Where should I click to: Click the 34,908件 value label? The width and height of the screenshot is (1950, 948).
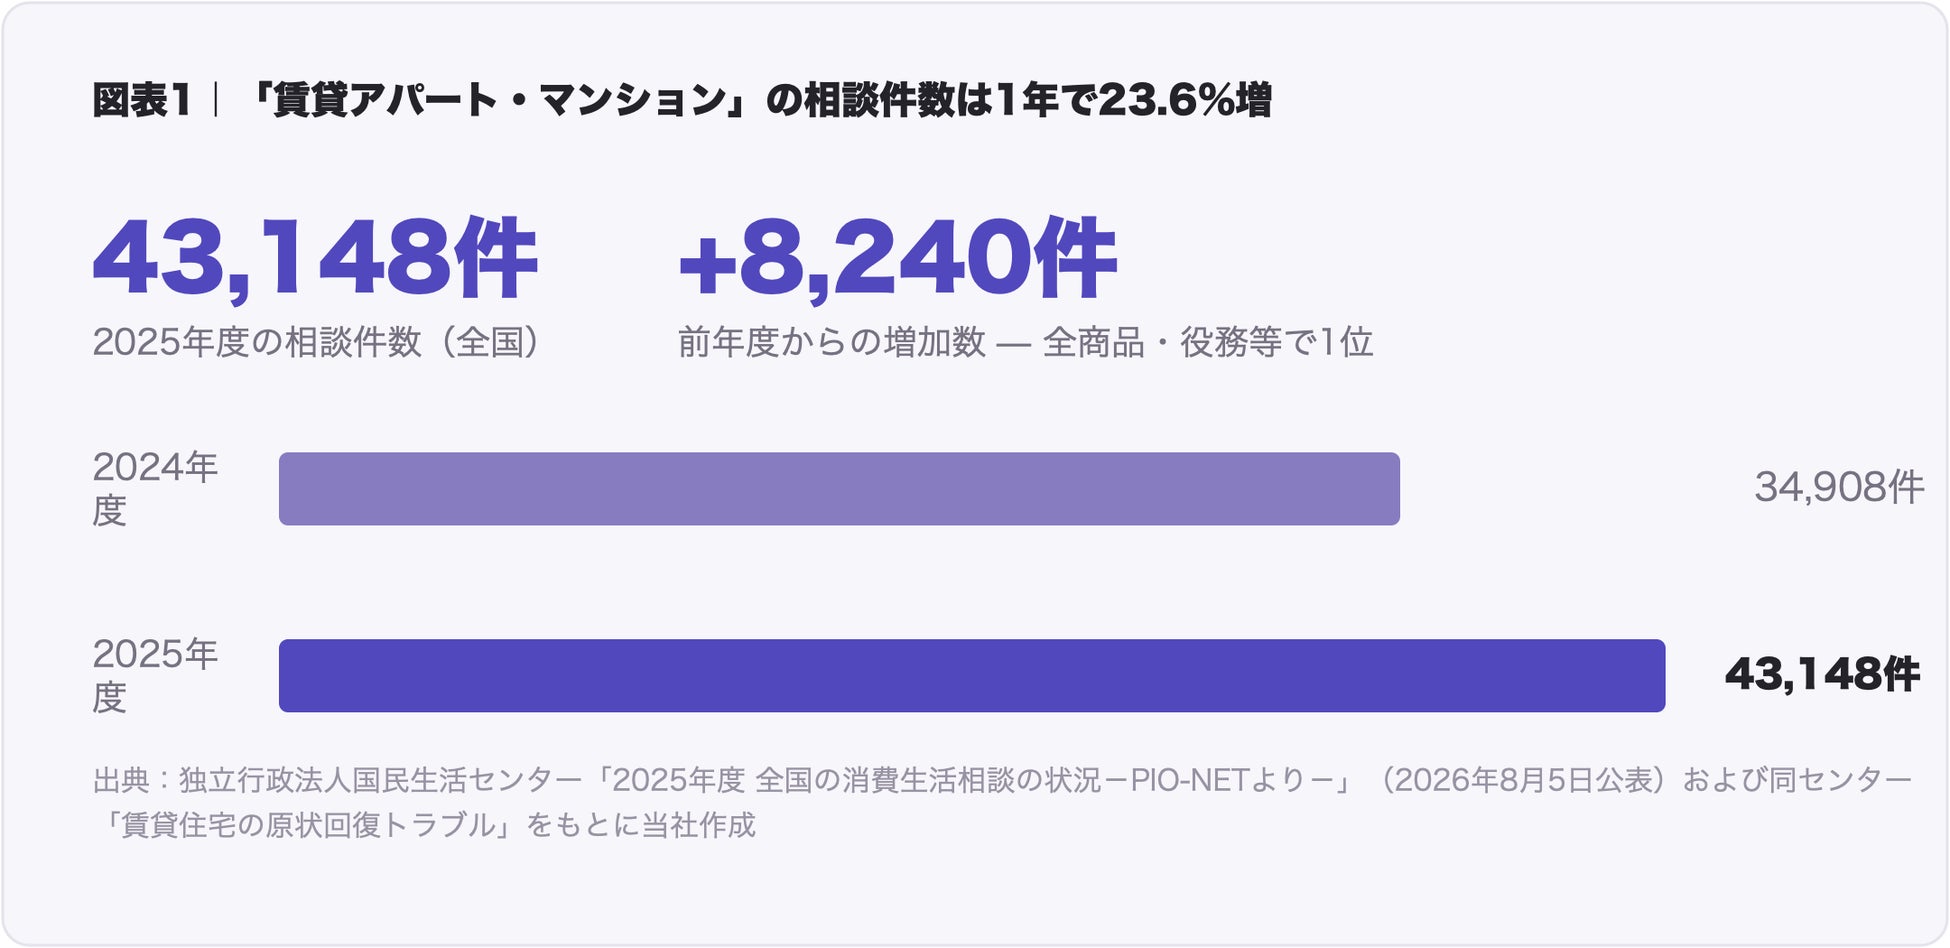click(1839, 487)
